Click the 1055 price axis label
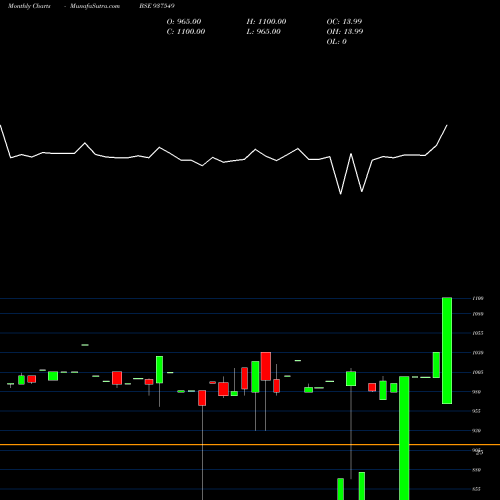500x500 pixels. pos(478,333)
